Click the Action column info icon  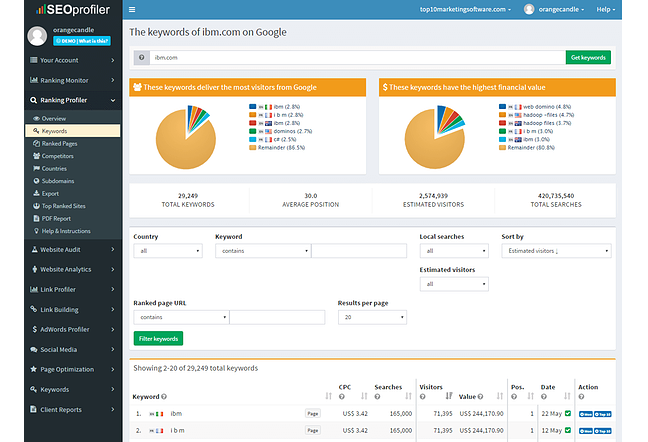pos(581,397)
